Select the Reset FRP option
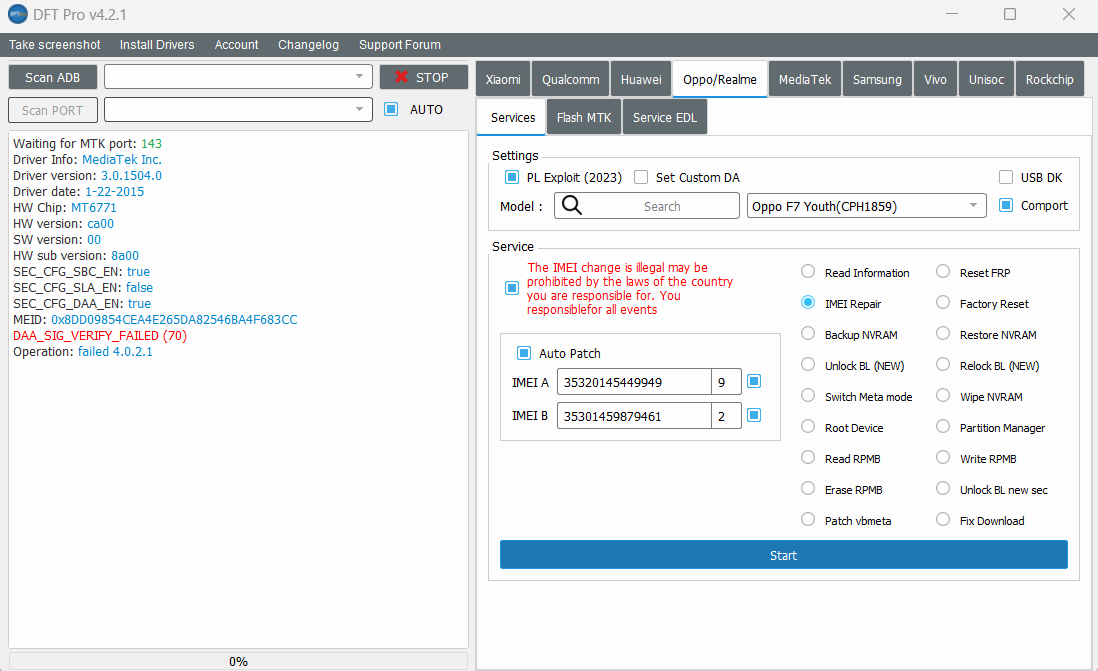The width and height of the screenshot is (1098, 671). [943, 272]
